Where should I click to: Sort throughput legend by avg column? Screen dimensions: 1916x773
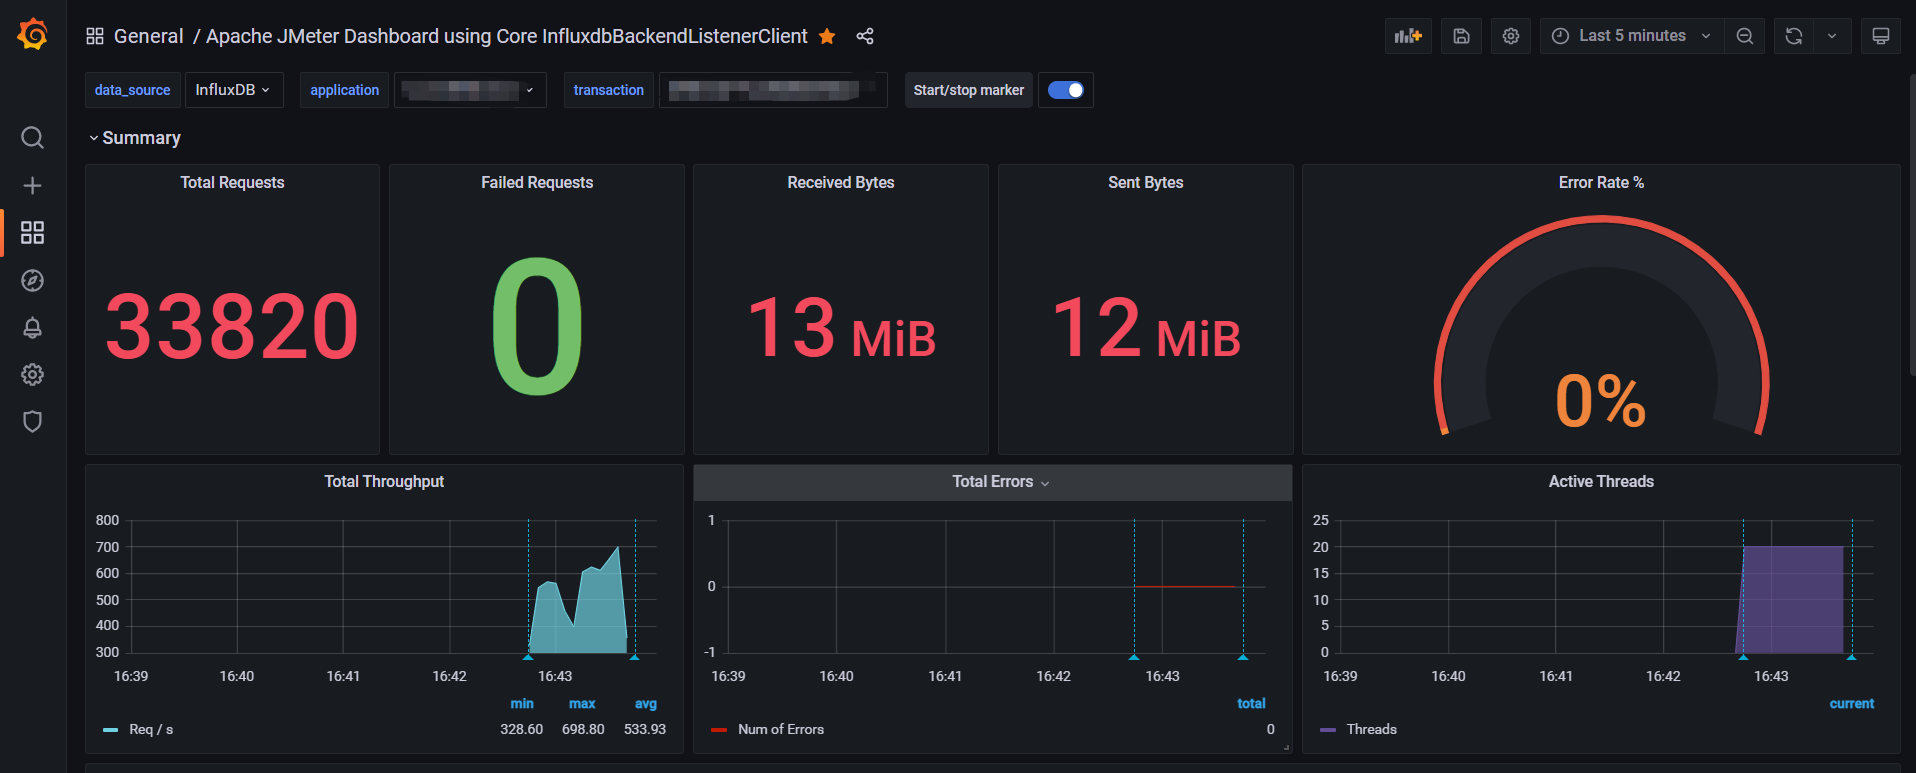[646, 703]
